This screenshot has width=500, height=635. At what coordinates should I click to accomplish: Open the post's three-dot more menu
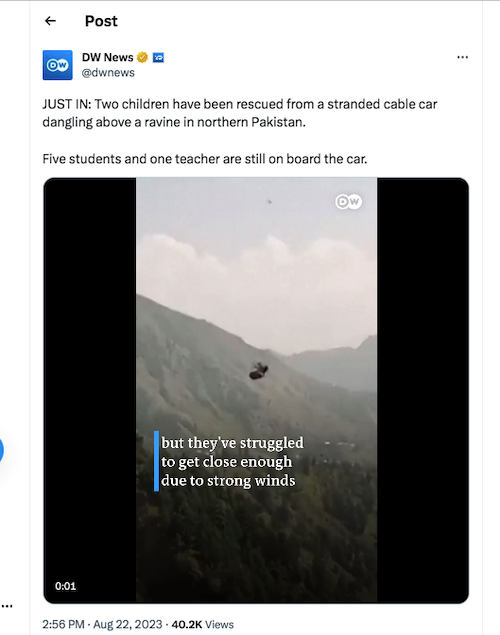(462, 57)
